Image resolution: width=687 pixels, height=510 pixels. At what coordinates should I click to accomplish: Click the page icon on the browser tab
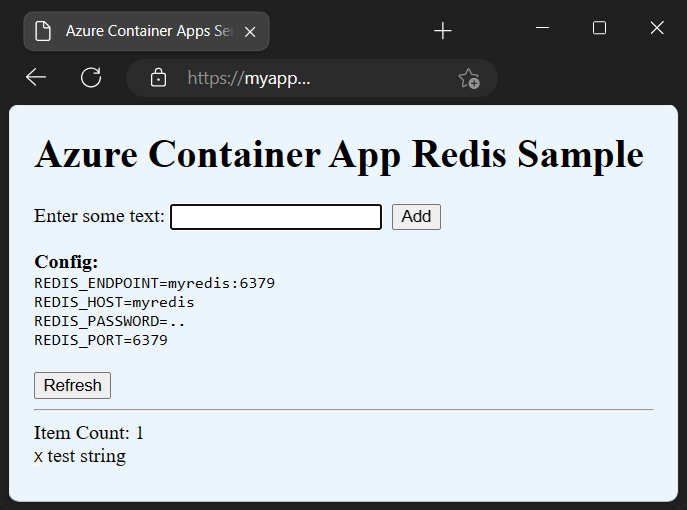[x=43, y=31]
